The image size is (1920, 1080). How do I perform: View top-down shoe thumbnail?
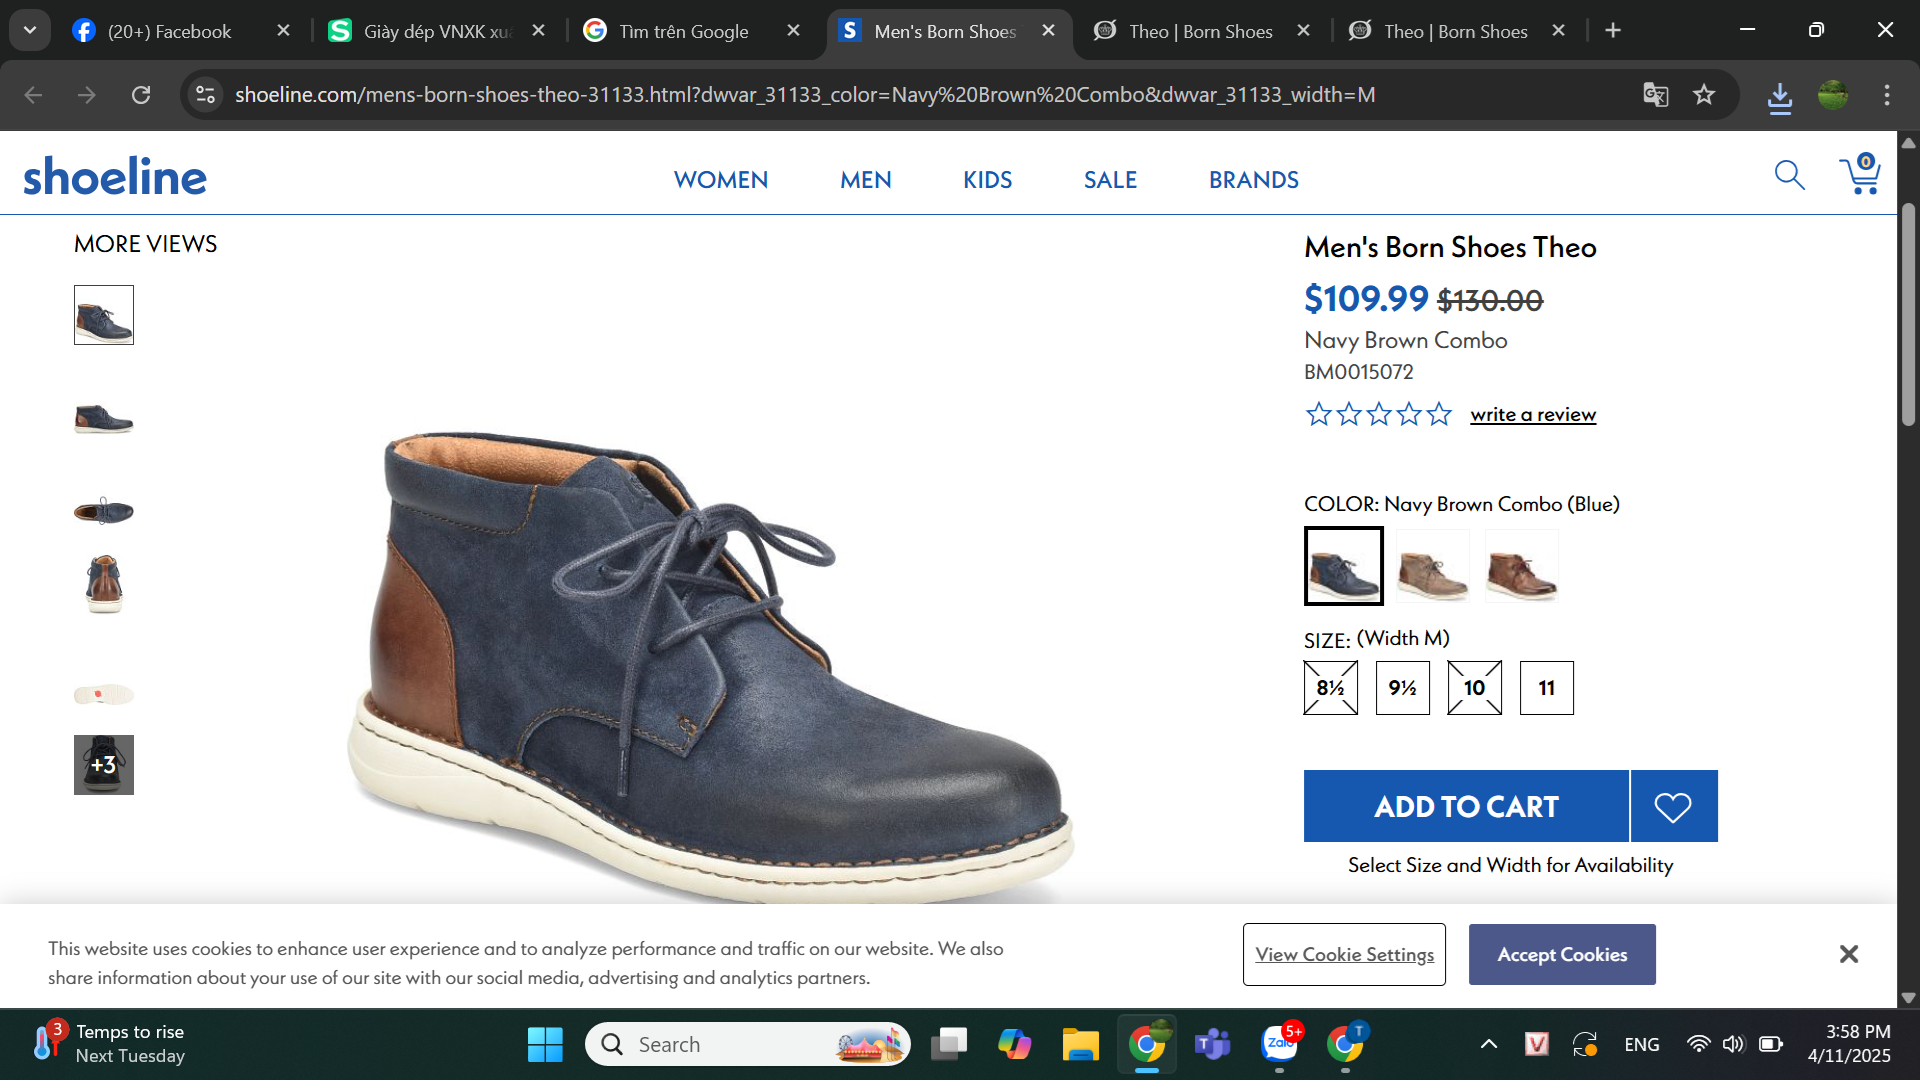pyautogui.click(x=104, y=511)
